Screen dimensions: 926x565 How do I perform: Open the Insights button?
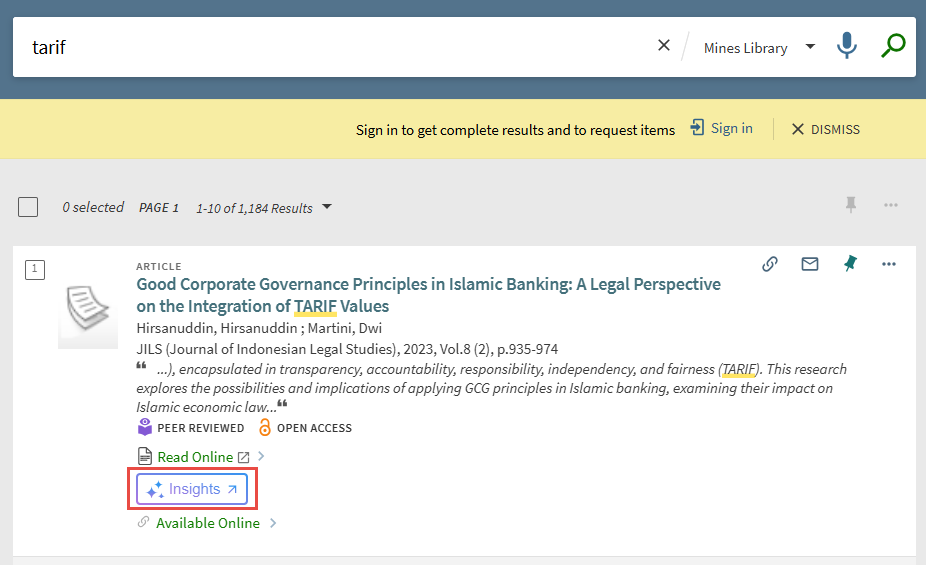192,489
